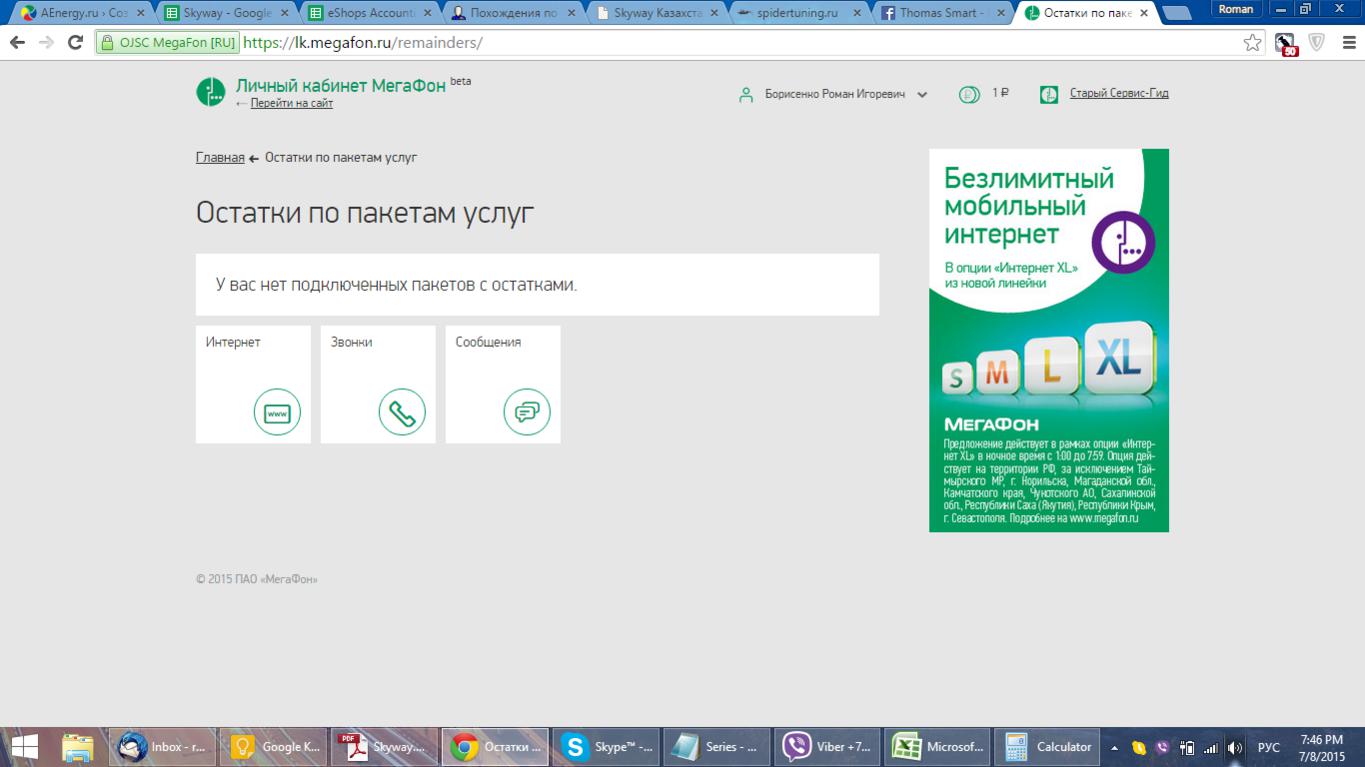Click the OJSC MegaFon security certificate badge
Viewport: 1365px width, 767px height.
click(x=167, y=43)
